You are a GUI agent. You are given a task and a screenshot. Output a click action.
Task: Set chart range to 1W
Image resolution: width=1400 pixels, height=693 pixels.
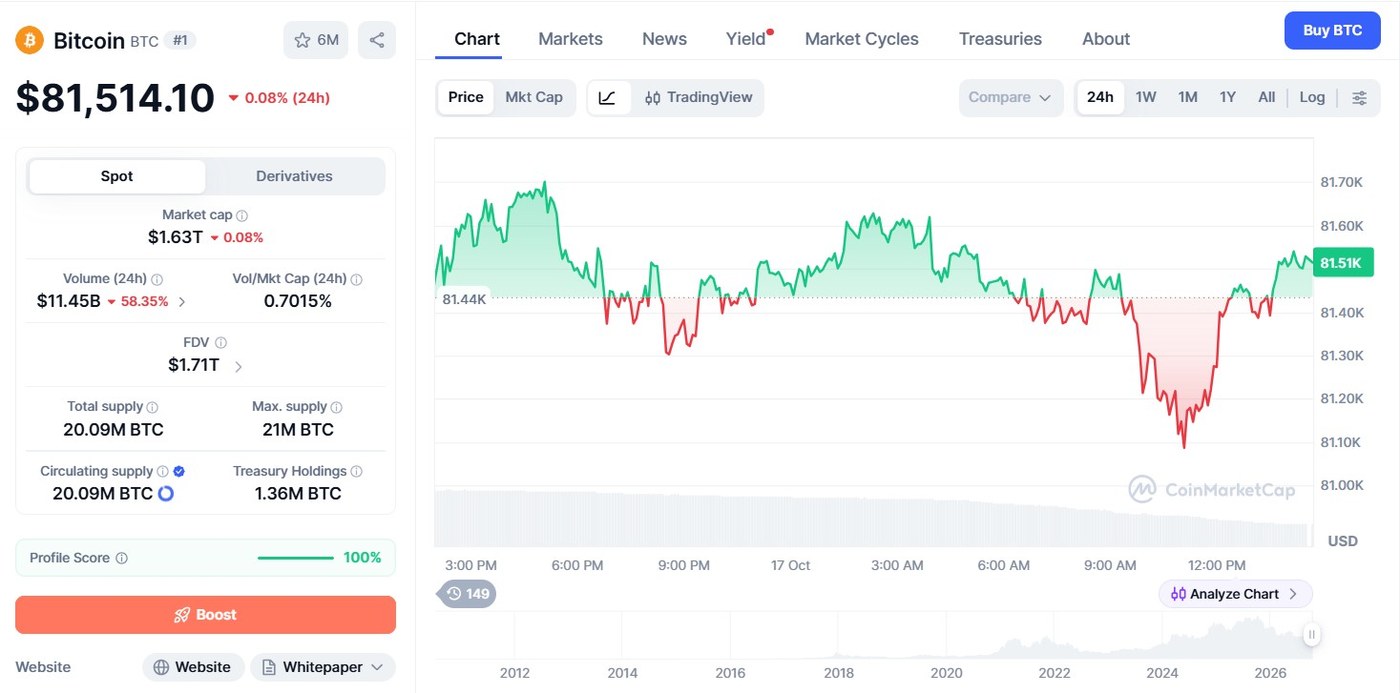click(x=1146, y=98)
